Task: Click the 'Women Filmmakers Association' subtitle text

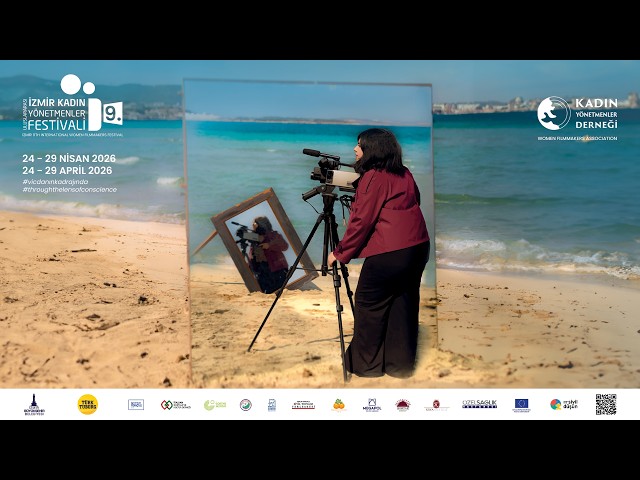Action: coord(577,138)
